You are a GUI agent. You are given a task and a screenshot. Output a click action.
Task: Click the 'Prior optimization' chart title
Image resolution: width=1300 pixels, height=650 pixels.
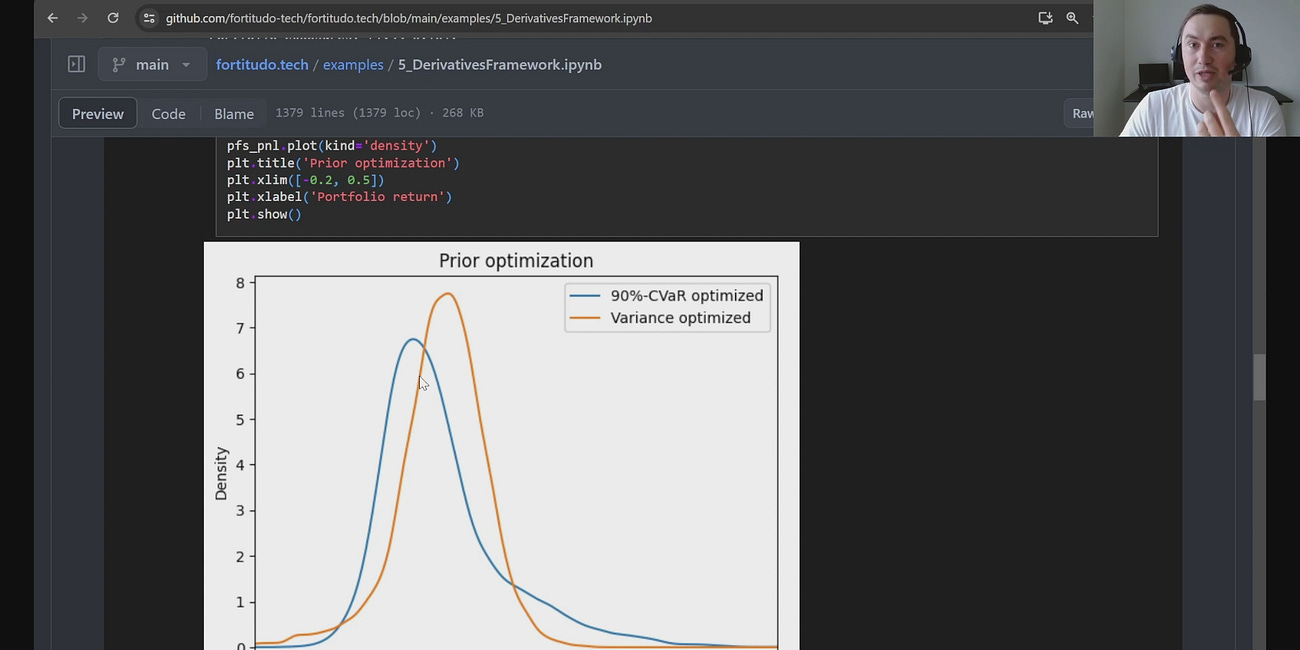[516, 261]
